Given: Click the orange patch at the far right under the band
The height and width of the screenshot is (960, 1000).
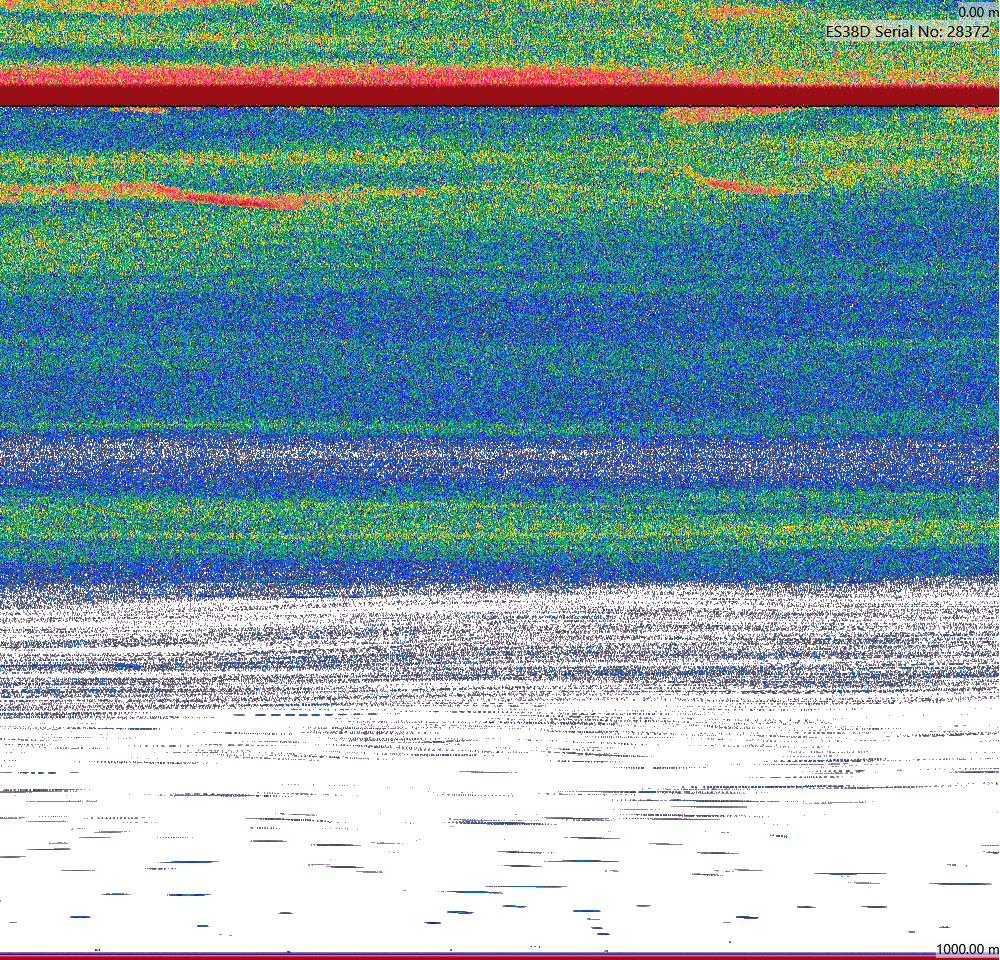Looking at the screenshot, I should (979, 114).
